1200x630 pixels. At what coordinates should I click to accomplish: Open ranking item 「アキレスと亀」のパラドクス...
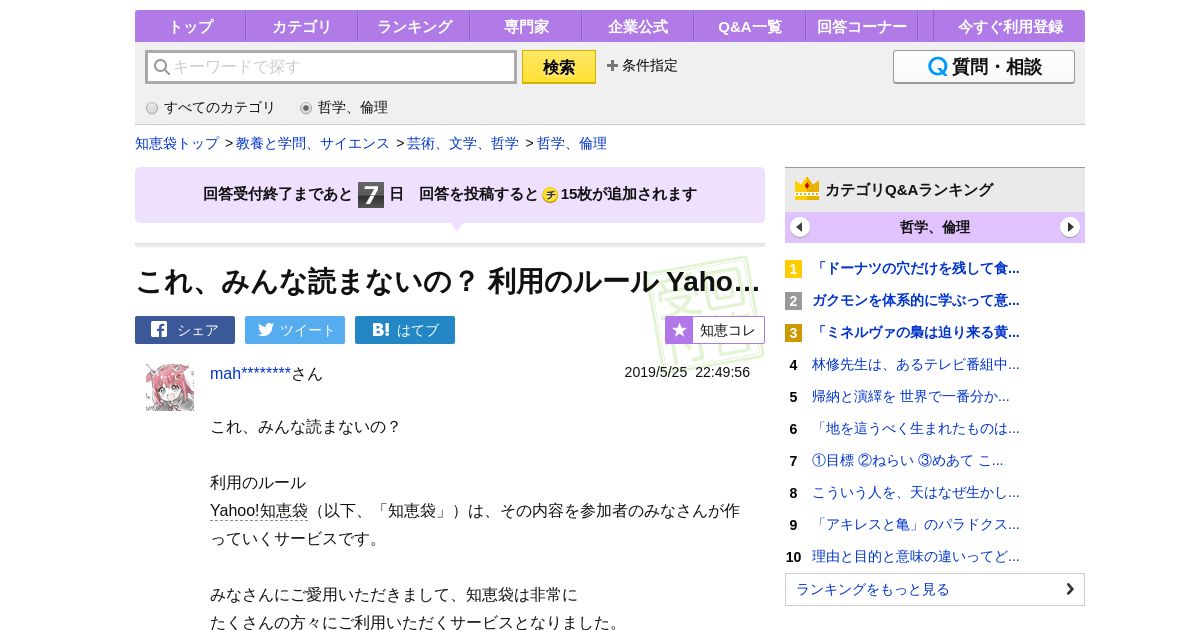[x=916, y=524]
